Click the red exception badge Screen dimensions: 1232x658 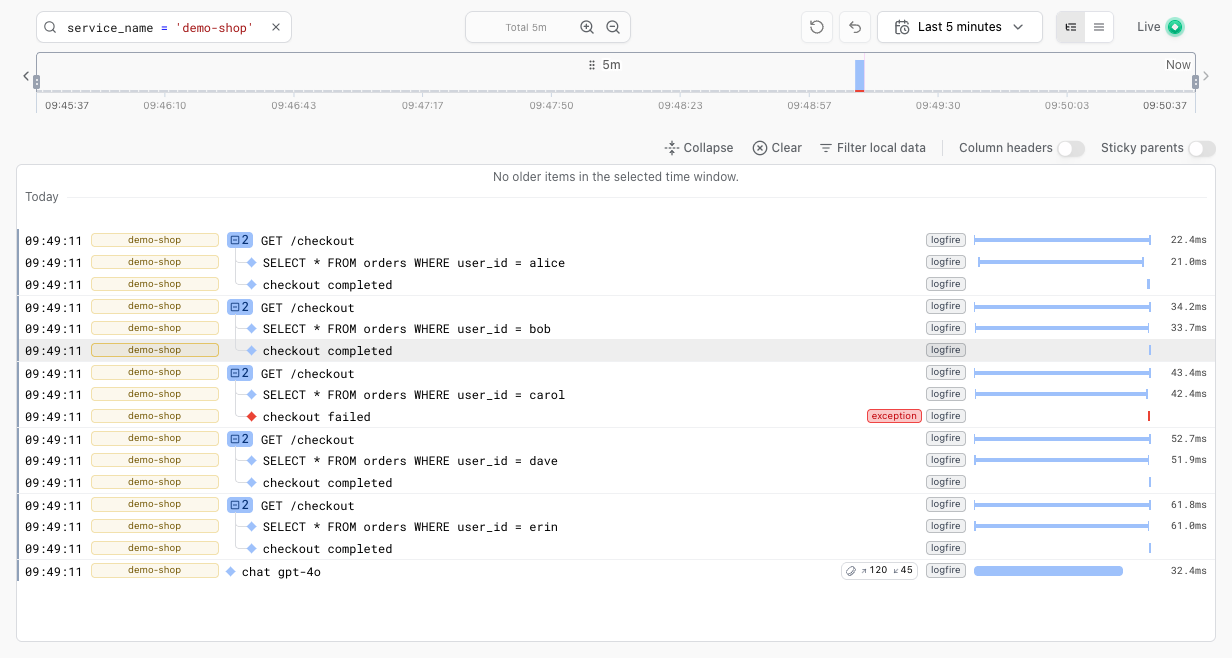[894, 416]
